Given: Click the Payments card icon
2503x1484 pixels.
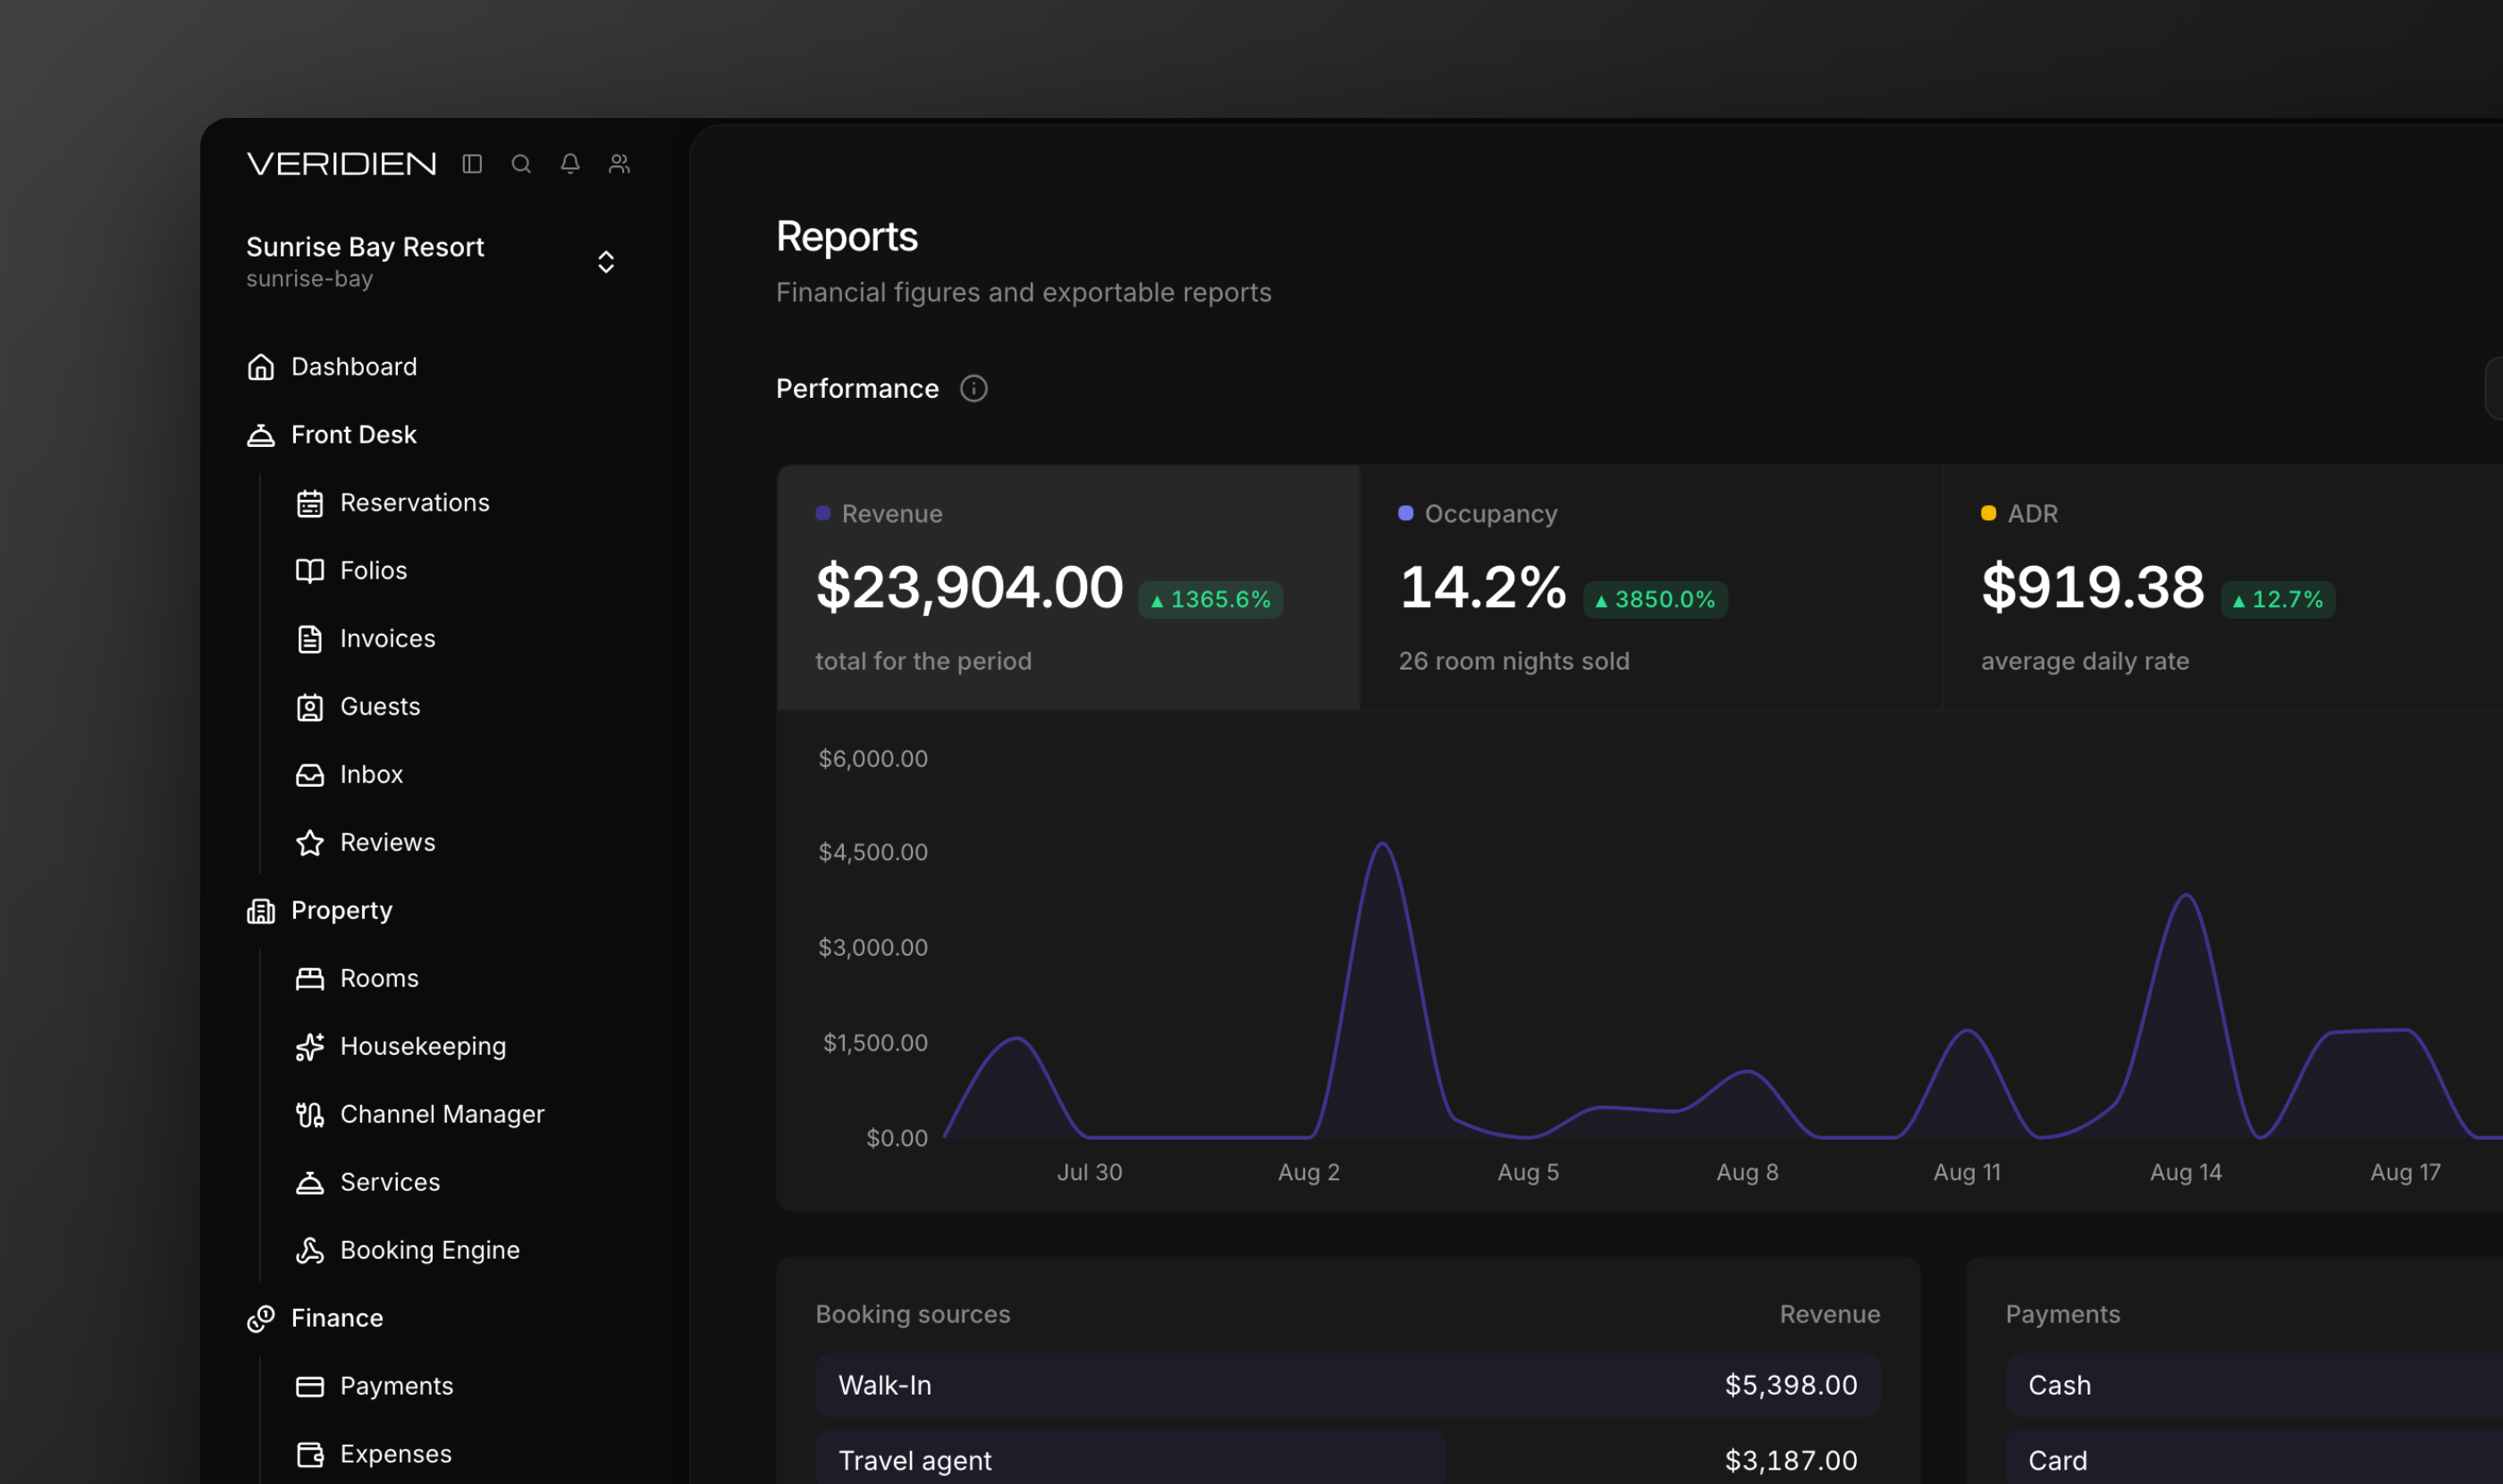Looking at the screenshot, I should pyautogui.click(x=310, y=1387).
